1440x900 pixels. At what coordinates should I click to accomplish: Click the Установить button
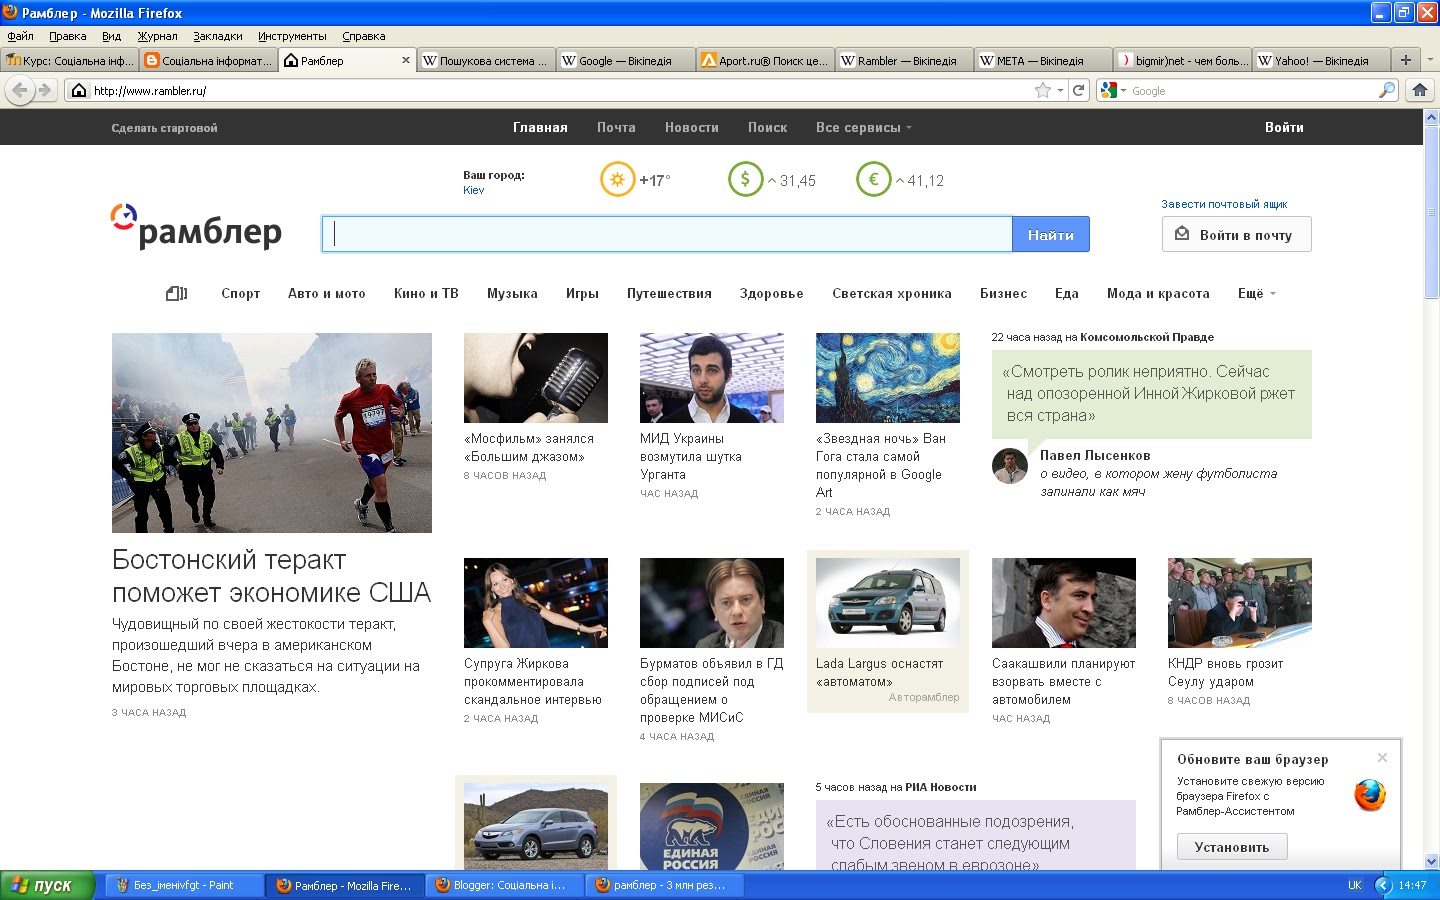[1231, 847]
